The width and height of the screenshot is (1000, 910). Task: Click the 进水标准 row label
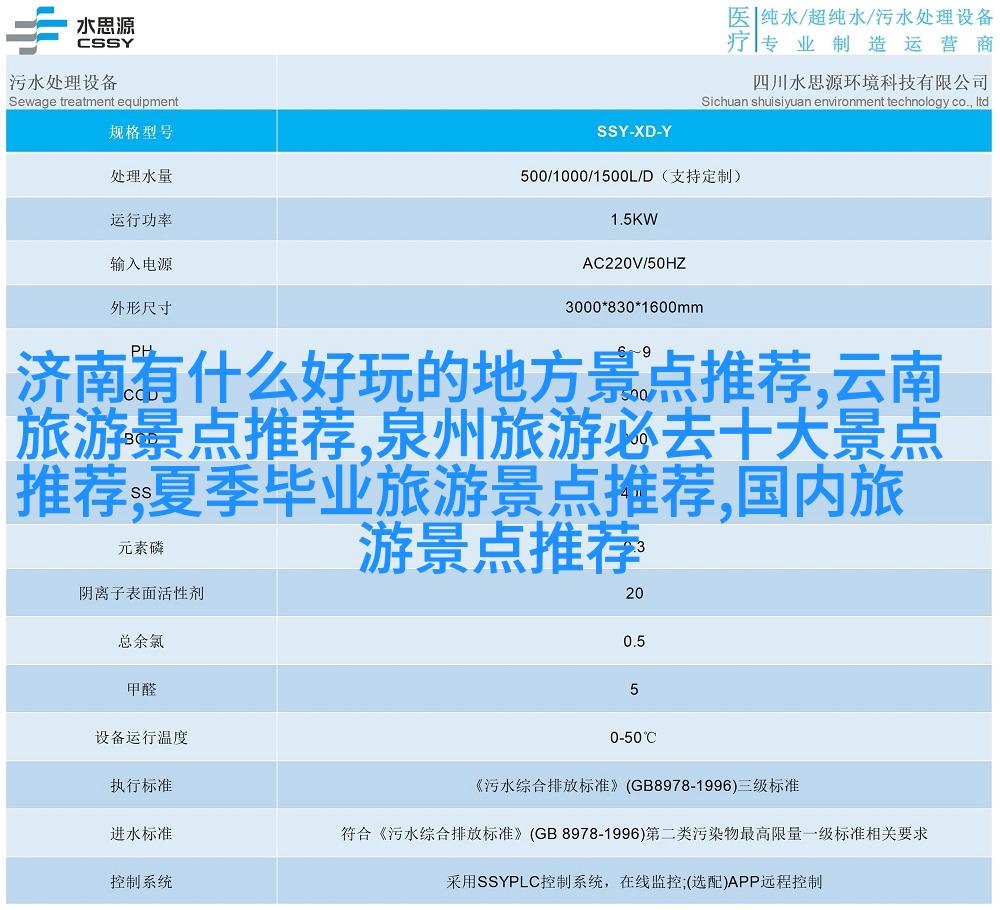tap(141, 833)
